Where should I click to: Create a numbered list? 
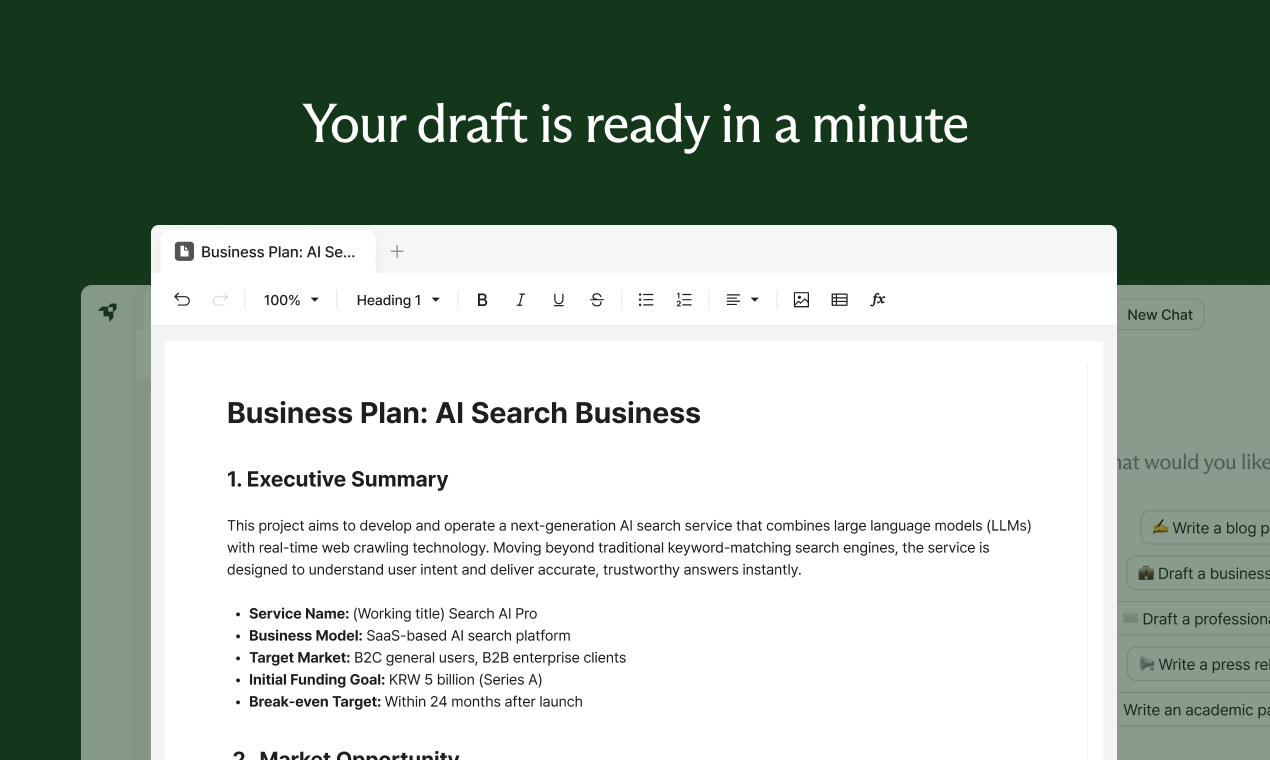point(683,299)
